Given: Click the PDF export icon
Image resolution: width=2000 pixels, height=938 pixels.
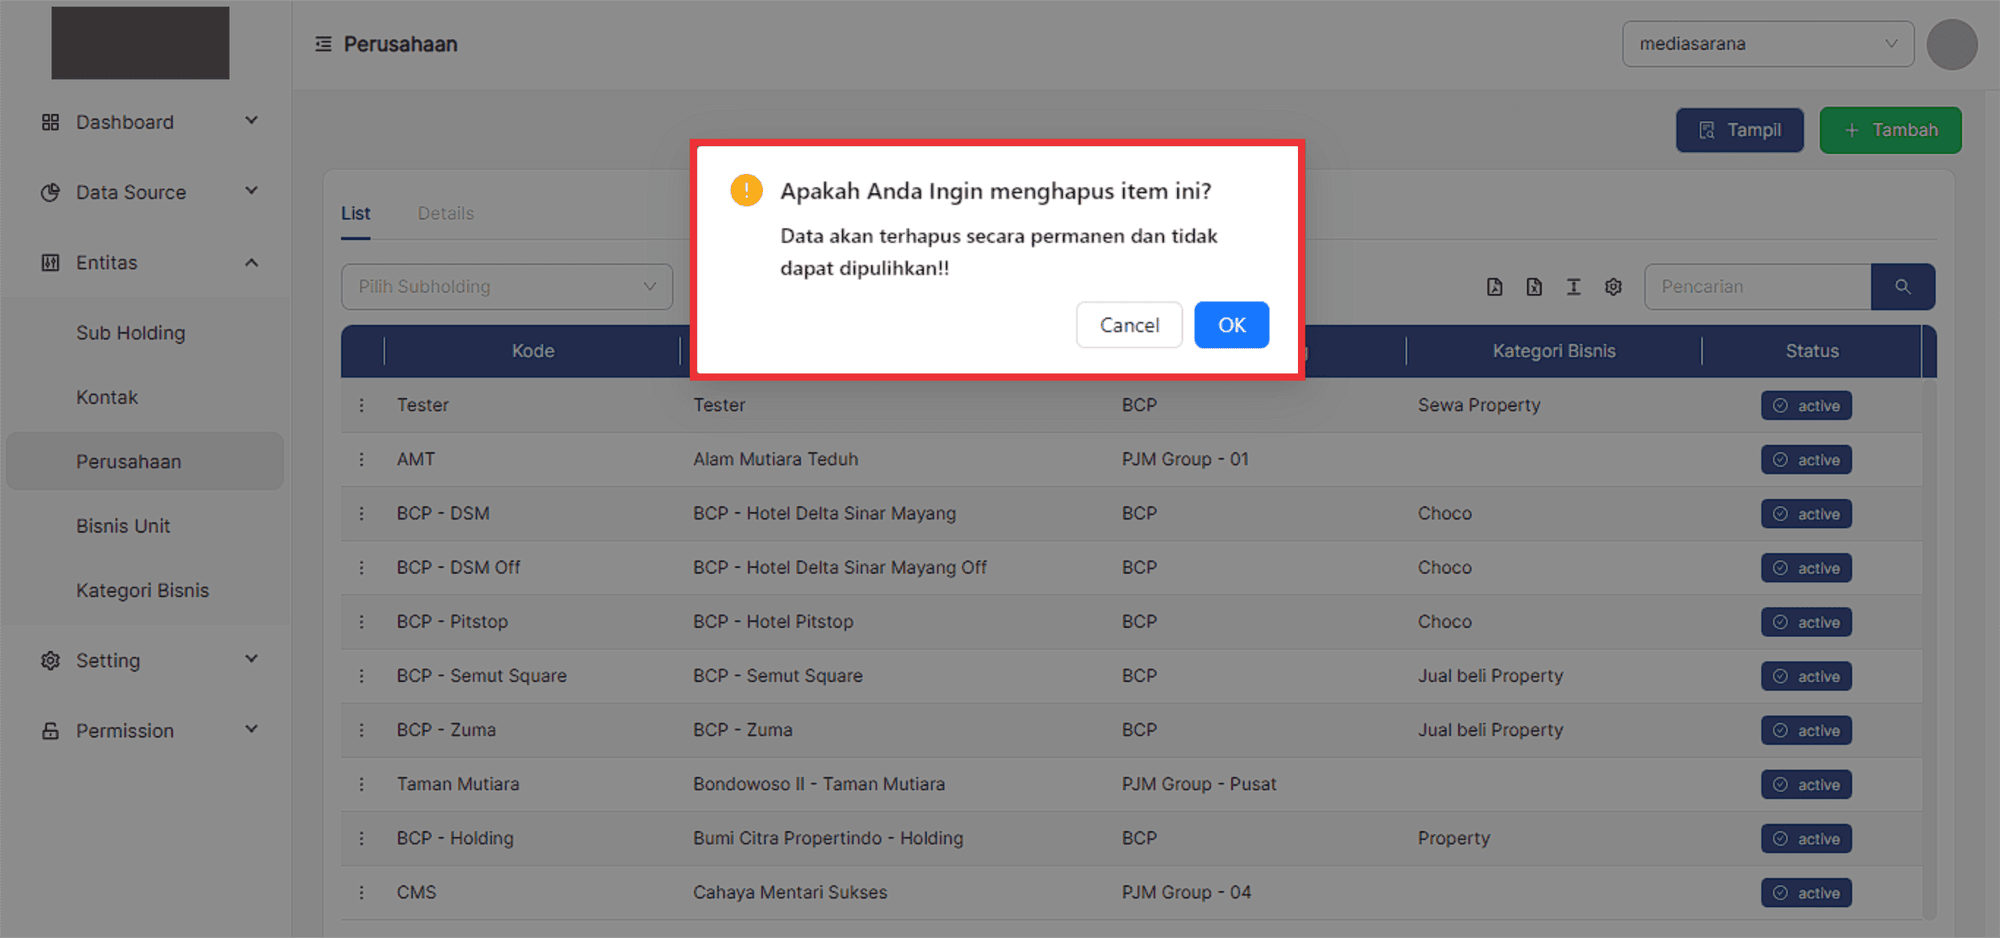Looking at the screenshot, I should [x=1494, y=287].
